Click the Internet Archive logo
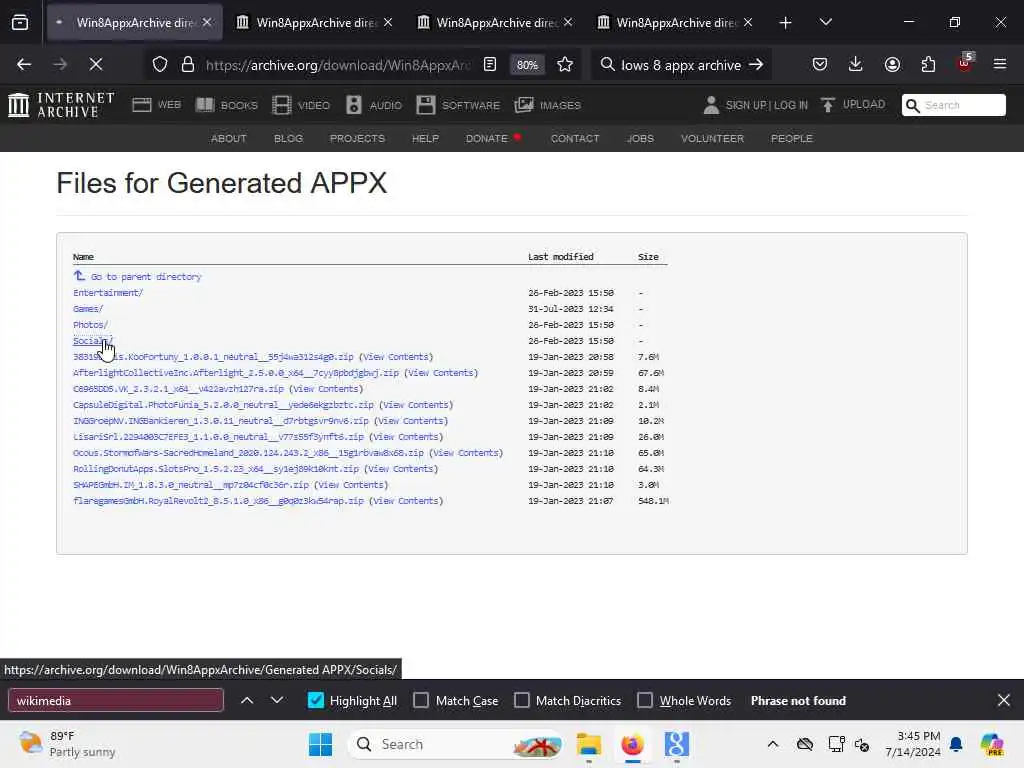 pos(62,104)
